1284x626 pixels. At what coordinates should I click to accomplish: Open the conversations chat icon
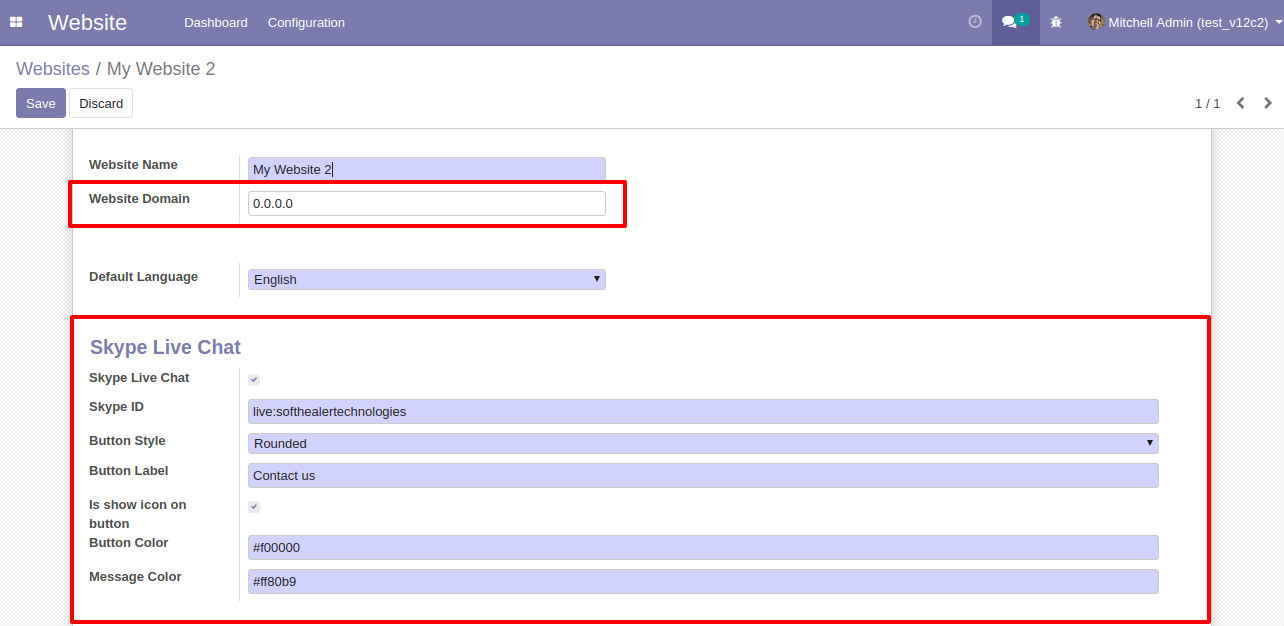[x=1015, y=22]
